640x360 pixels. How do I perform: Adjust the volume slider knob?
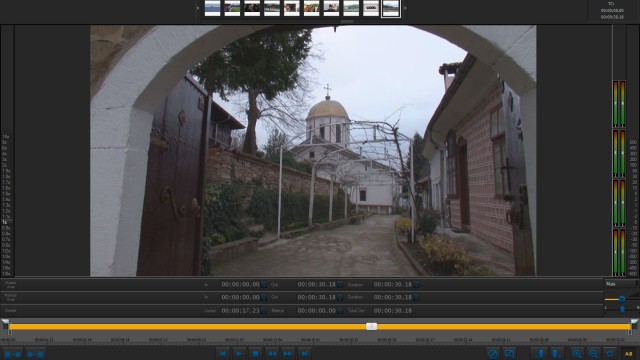622,299
